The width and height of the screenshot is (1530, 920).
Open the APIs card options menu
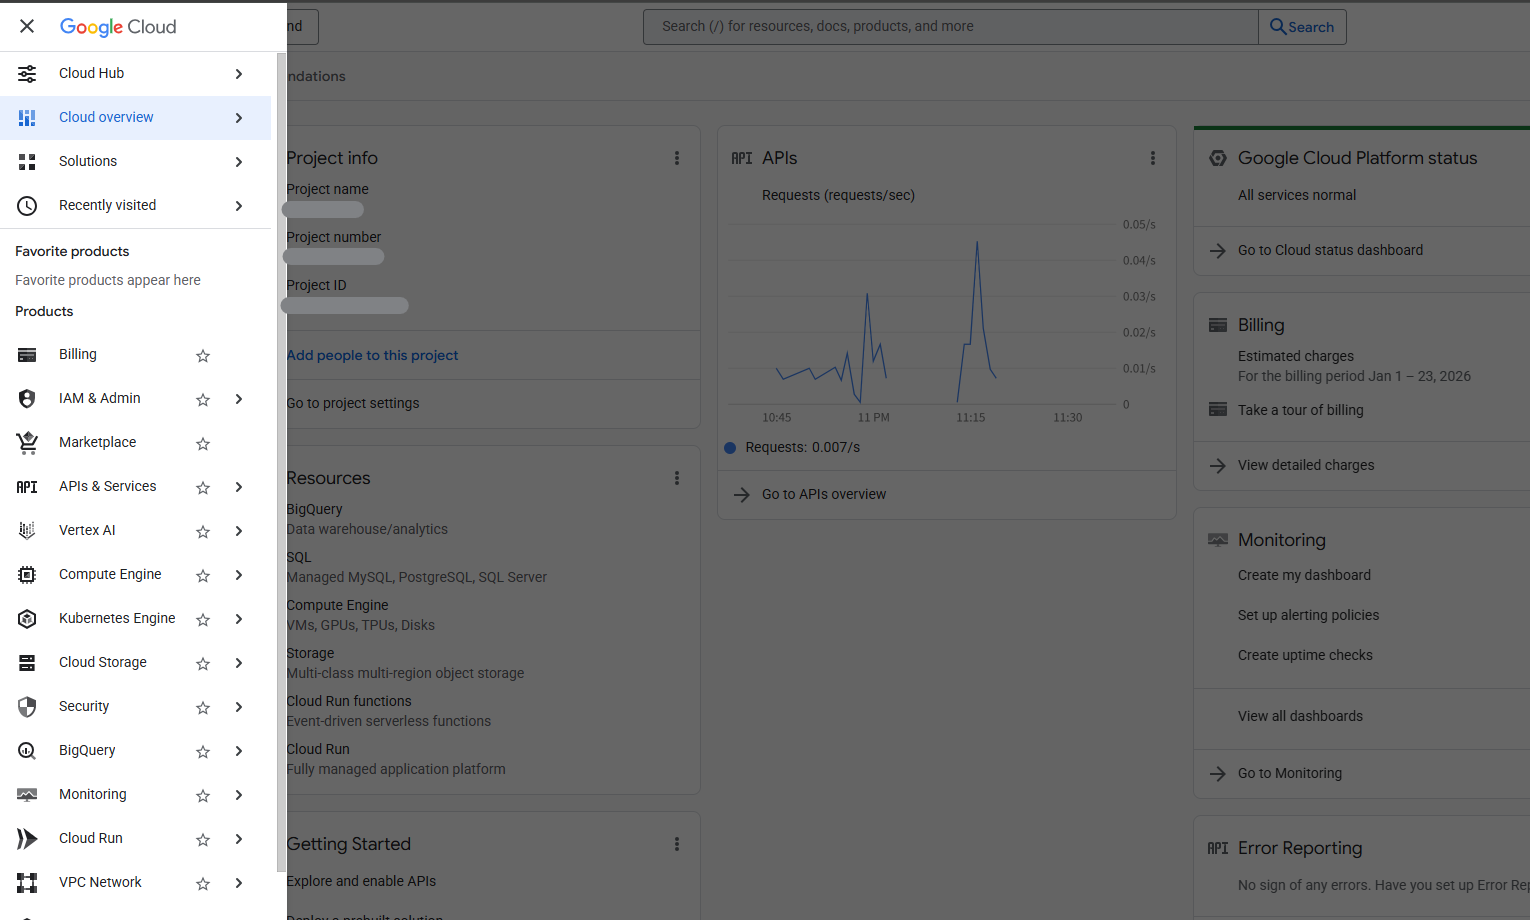click(x=1153, y=157)
